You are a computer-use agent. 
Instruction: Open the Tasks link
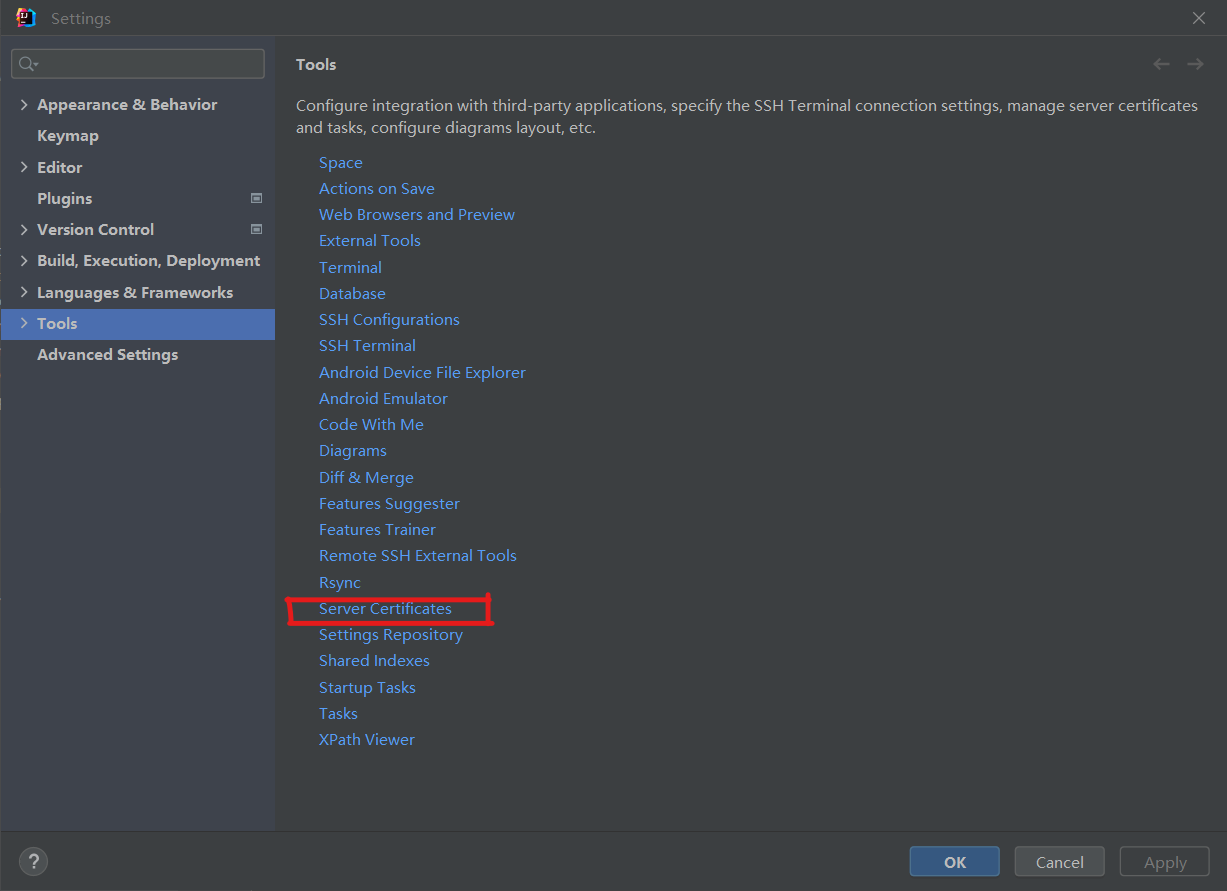coord(338,714)
